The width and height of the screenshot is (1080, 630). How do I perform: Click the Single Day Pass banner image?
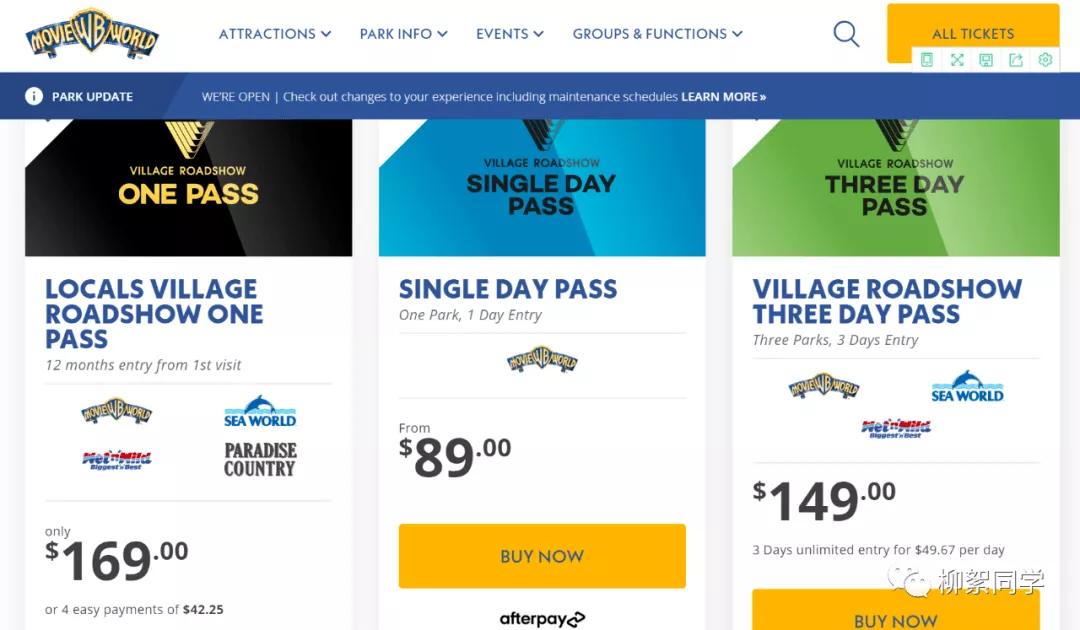[x=542, y=187]
